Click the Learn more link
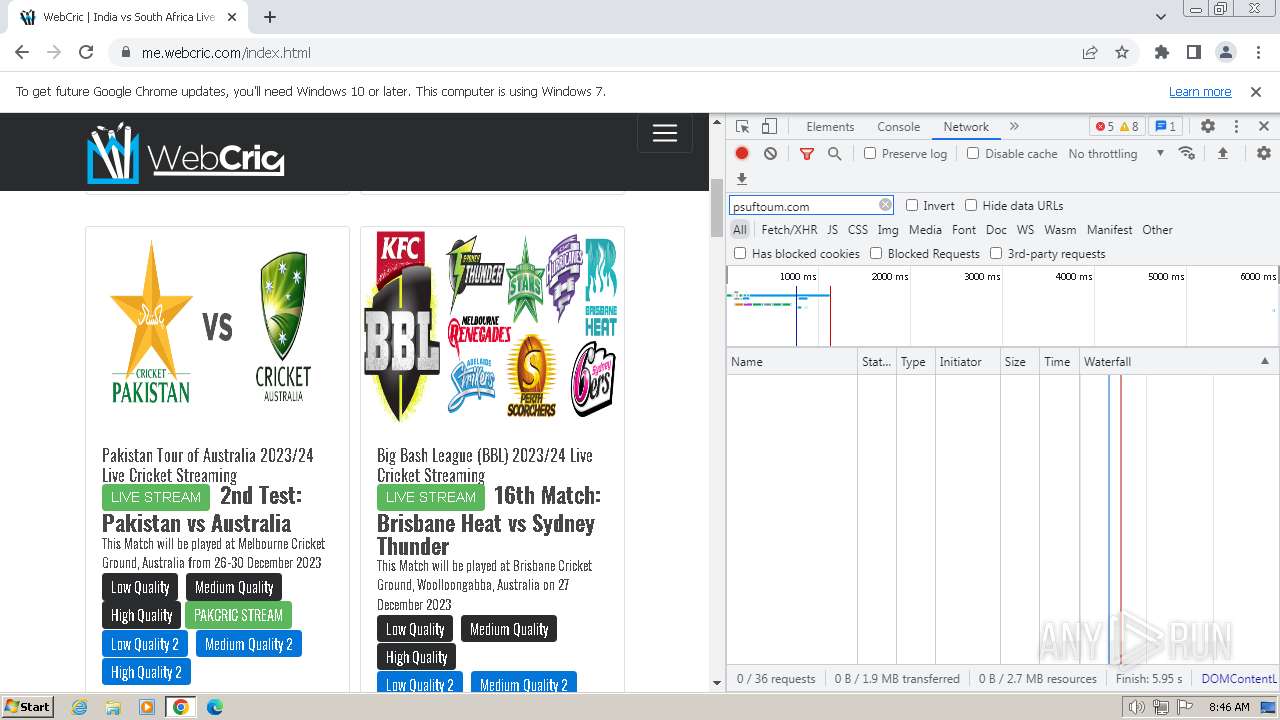Viewport: 1280px width, 720px height. click(1200, 91)
